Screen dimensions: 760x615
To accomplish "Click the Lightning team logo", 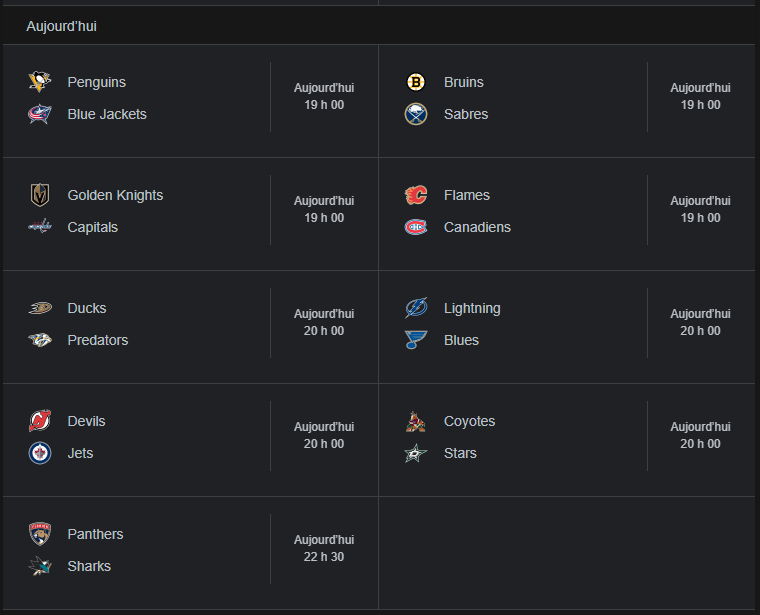I will click(416, 308).
